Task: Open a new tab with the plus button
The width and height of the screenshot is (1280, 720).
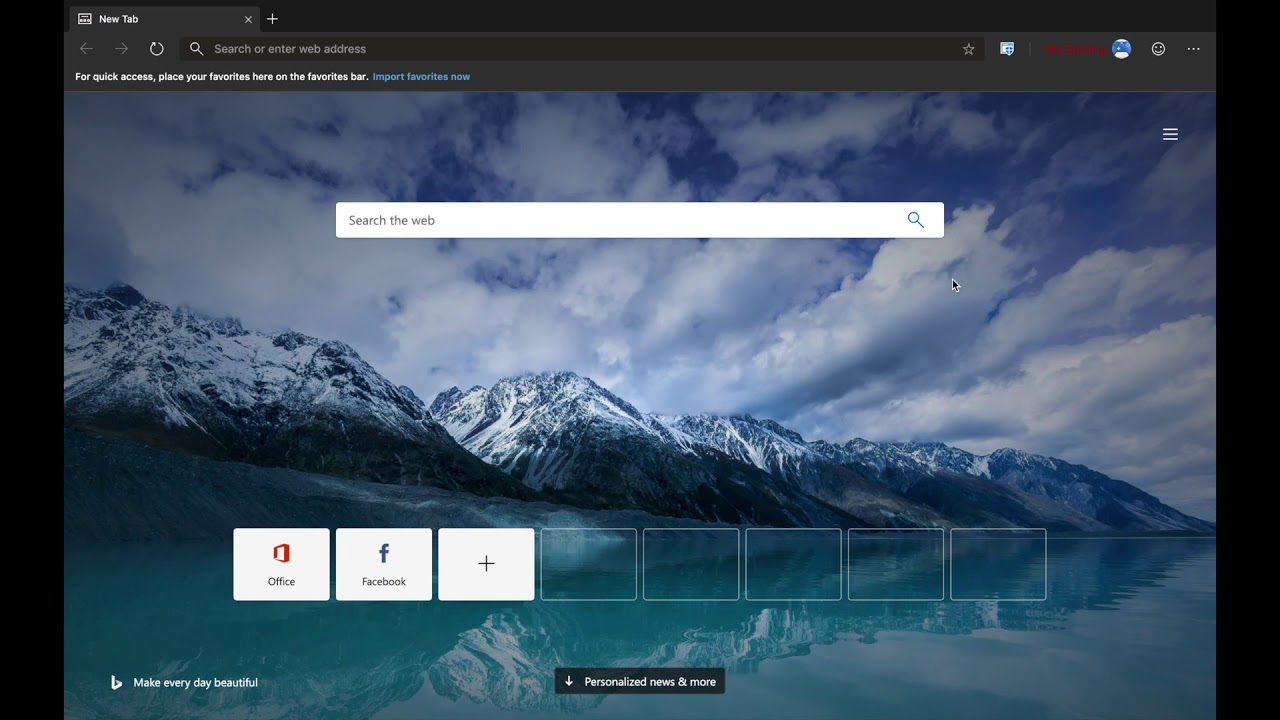Action: (x=272, y=19)
